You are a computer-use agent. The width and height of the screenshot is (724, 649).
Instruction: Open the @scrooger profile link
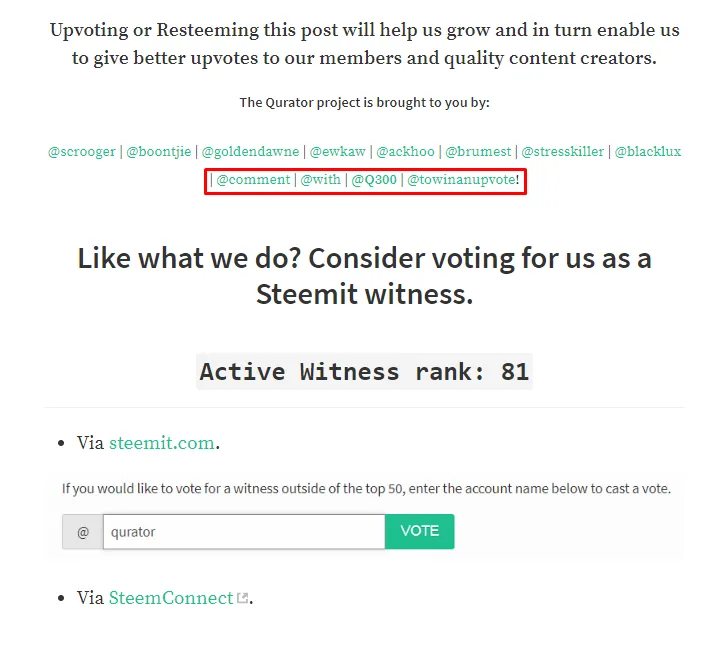82,151
